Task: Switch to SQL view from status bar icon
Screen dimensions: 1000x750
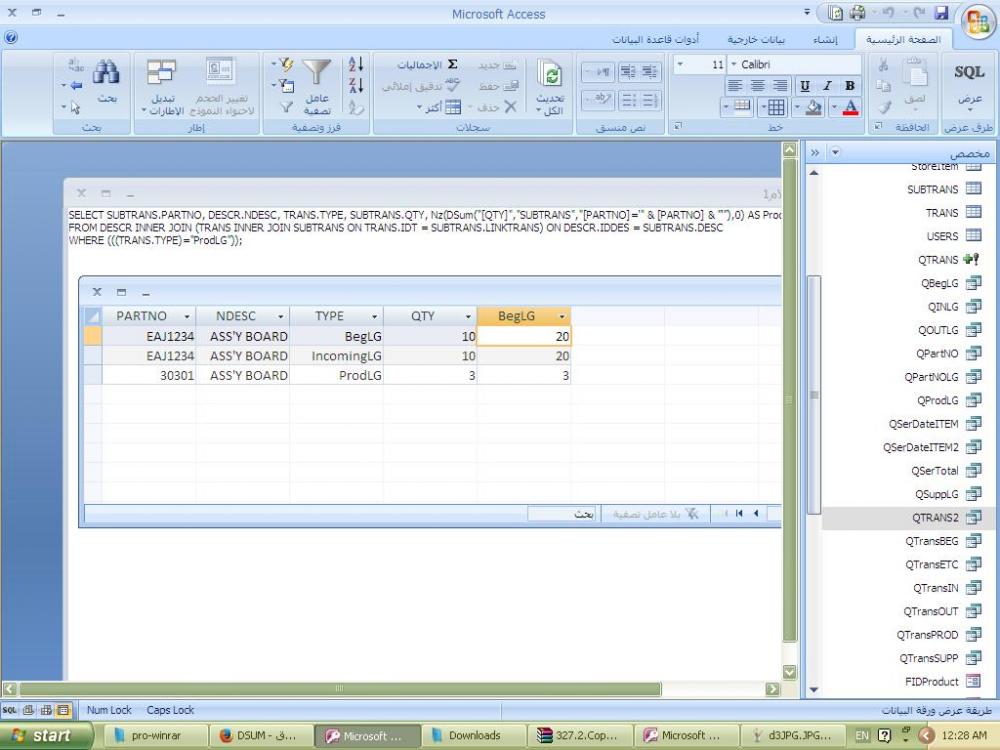Action: tap(10, 710)
